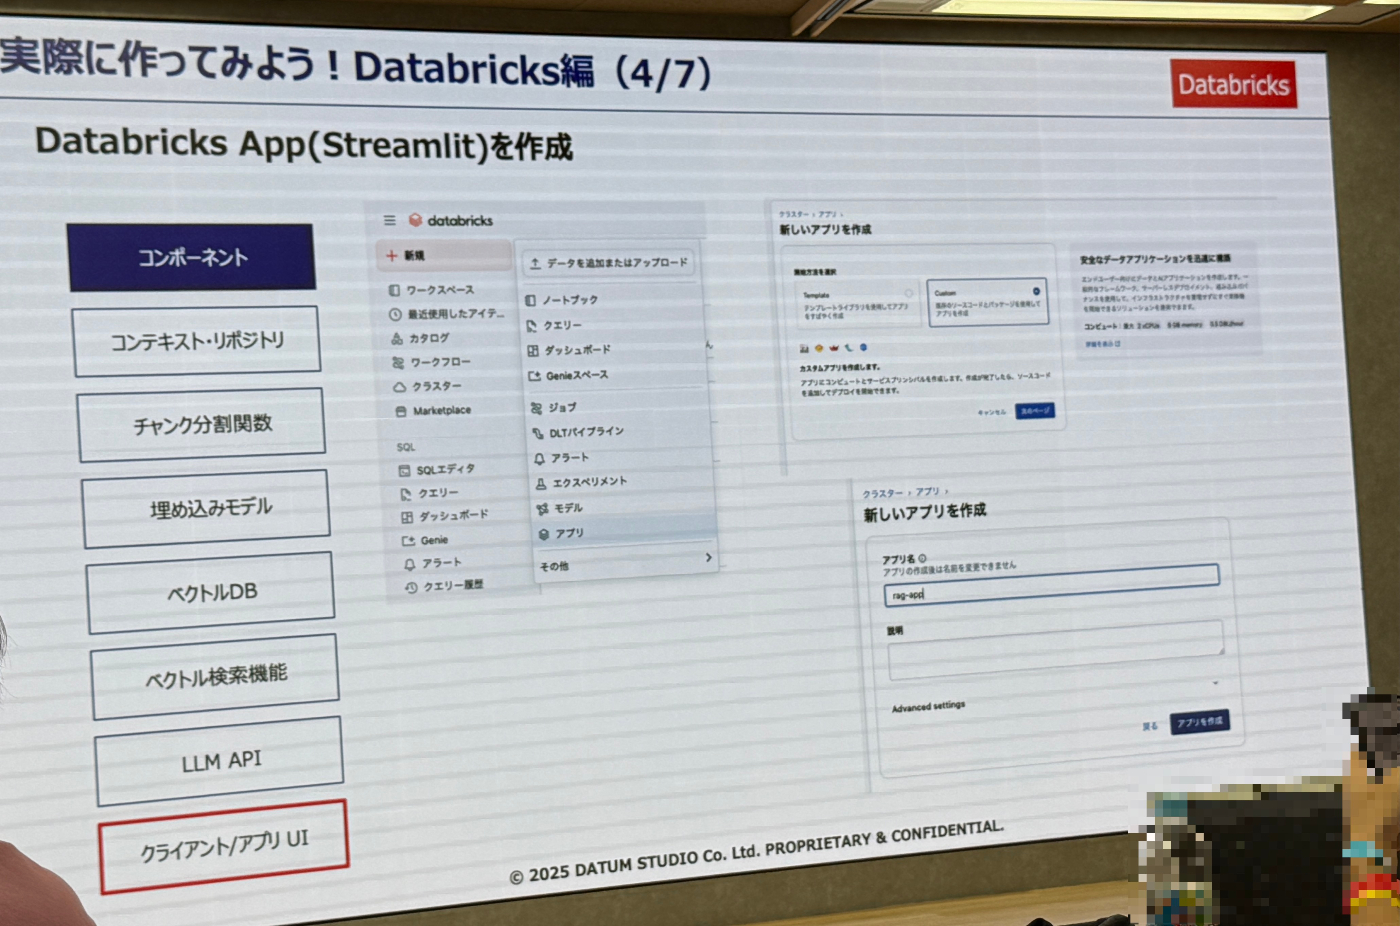1400x926 pixels.
Task: Expand Advanced settings section
Action: tap(928, 706)
